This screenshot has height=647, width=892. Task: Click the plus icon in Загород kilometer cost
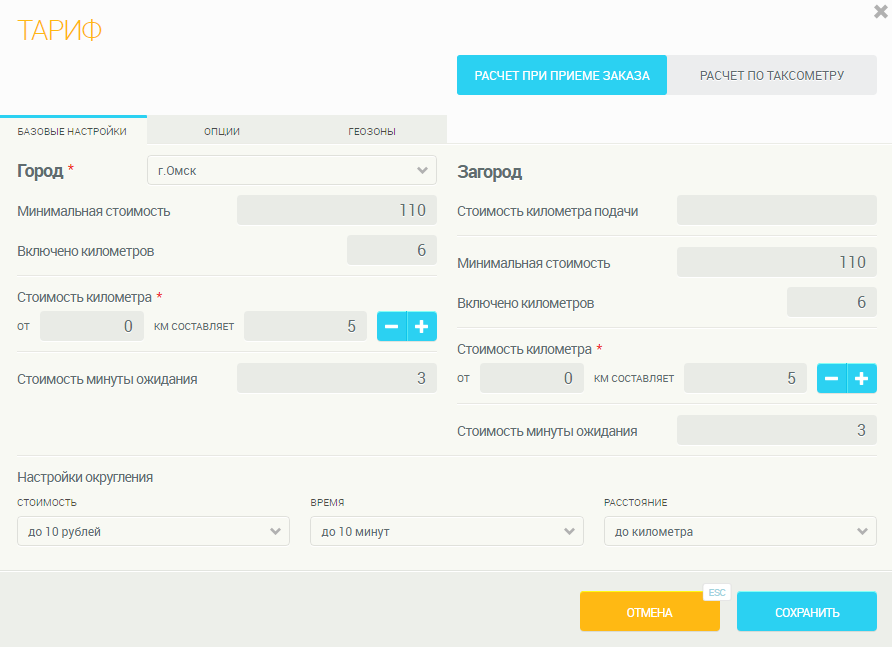point(862,378)
